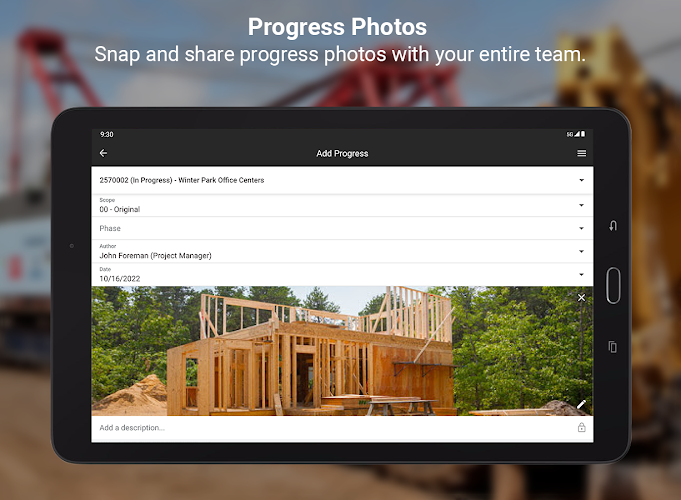Expand the Phase dropdown arrow

pos(582,228)
